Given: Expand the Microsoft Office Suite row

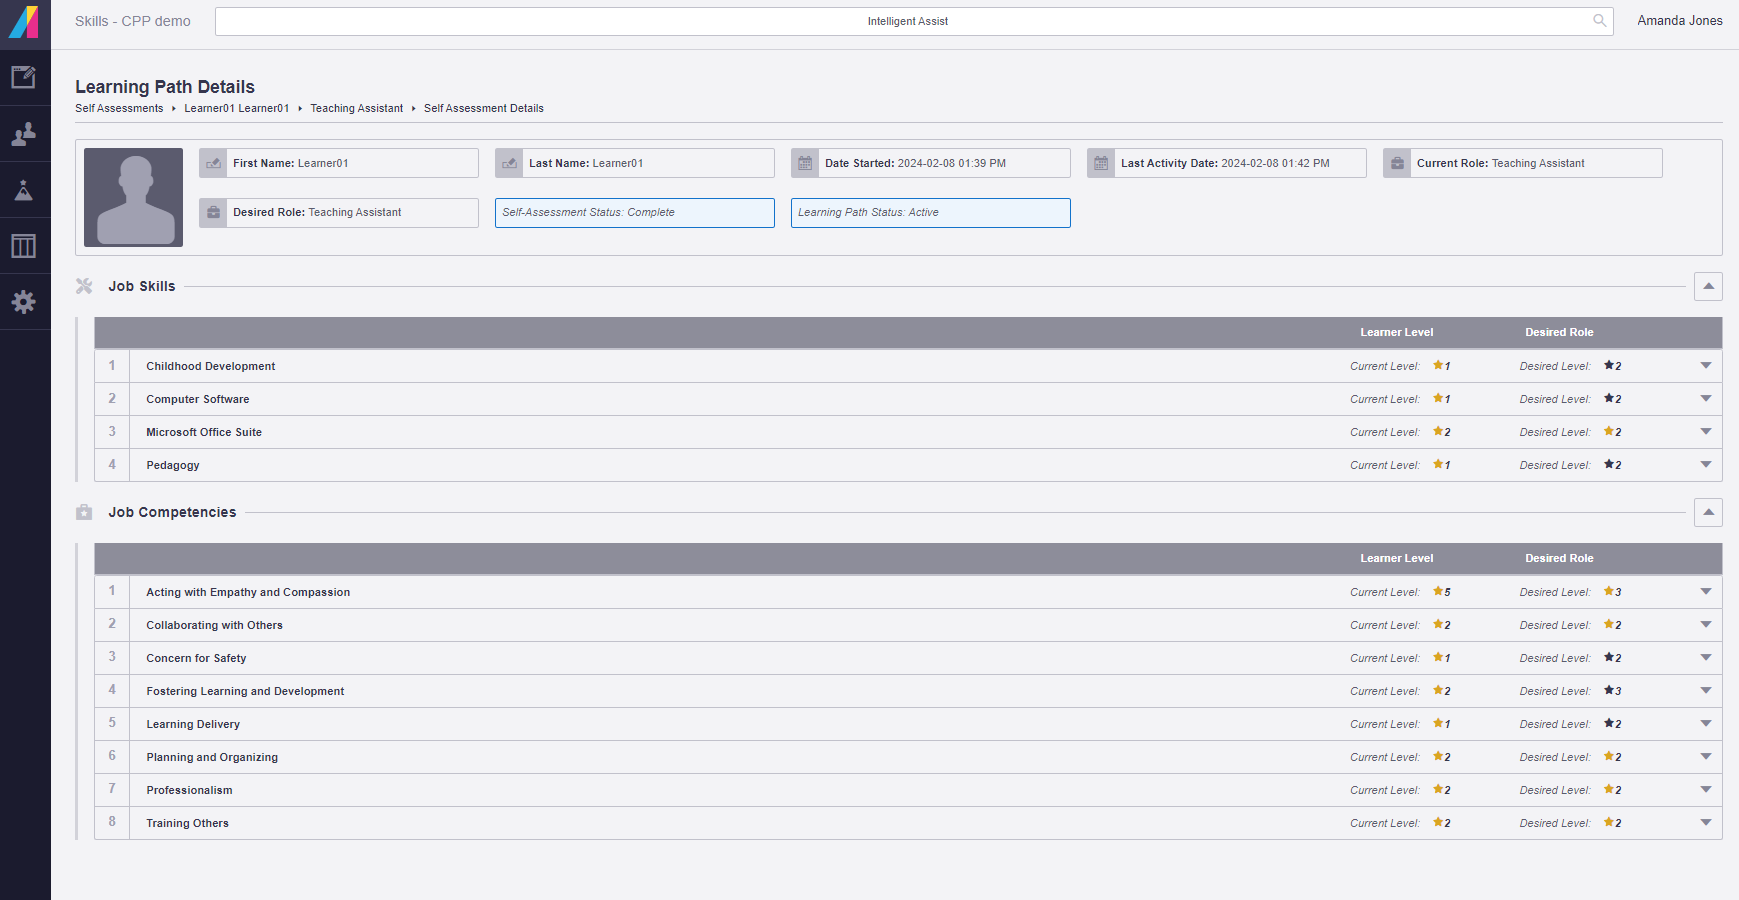Looking at the screenshot, I should [1706, 432].
